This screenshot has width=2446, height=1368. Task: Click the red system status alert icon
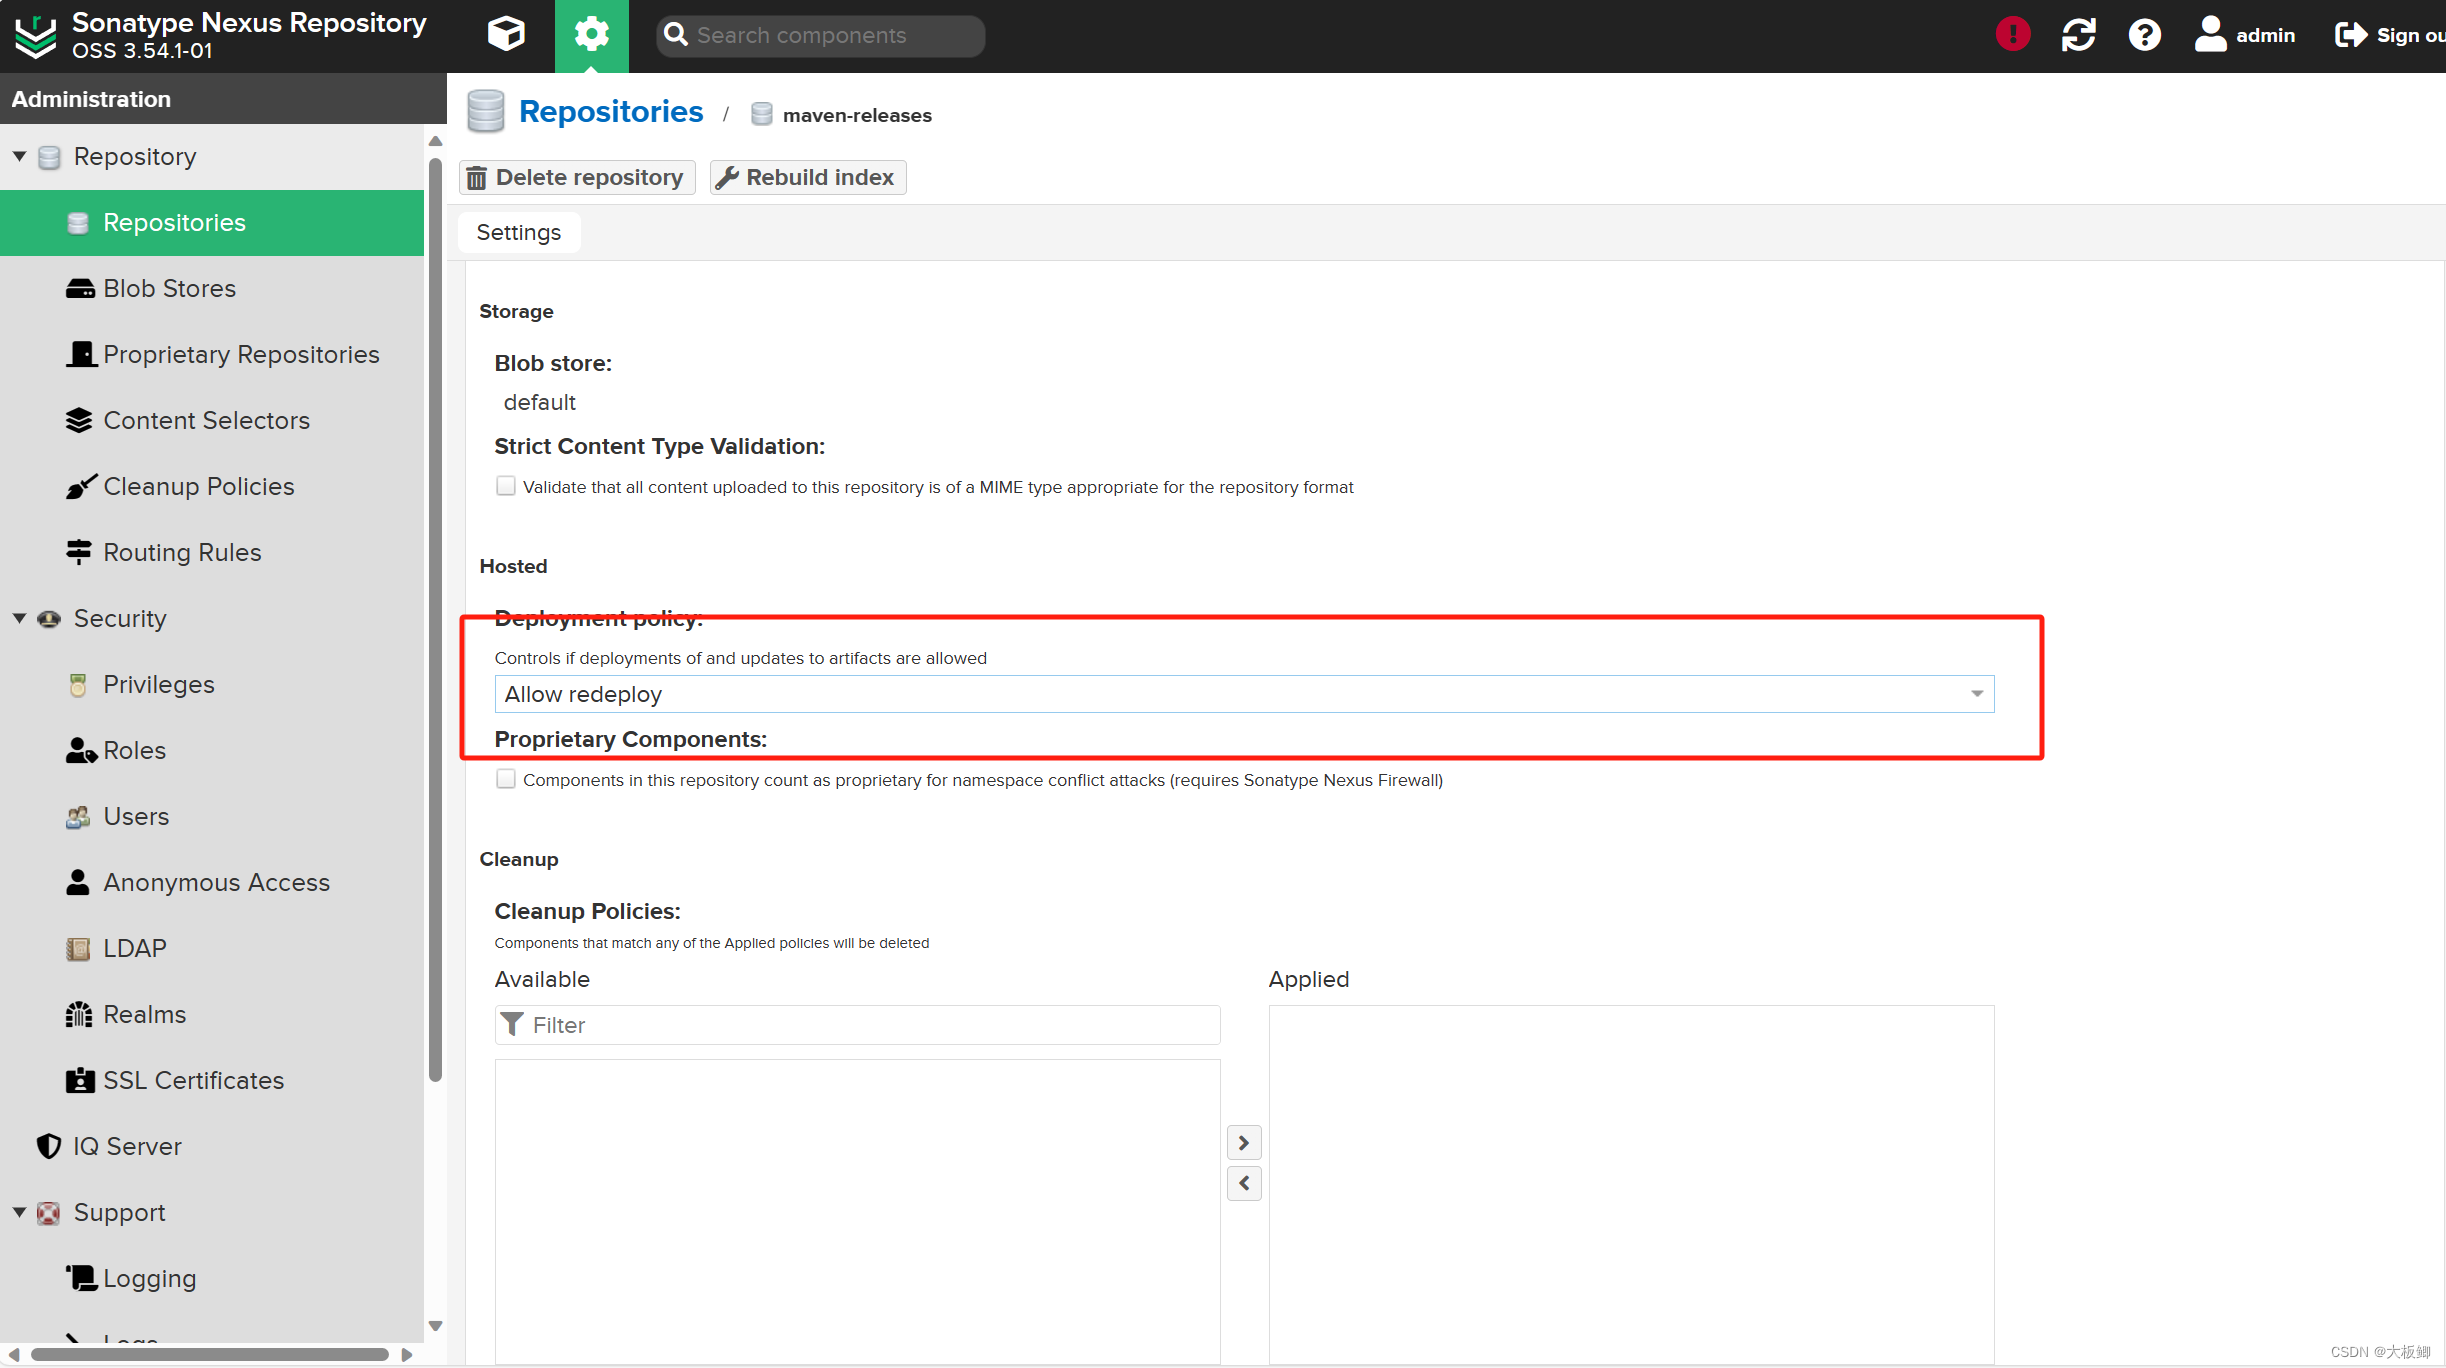tap(2012, 35)
